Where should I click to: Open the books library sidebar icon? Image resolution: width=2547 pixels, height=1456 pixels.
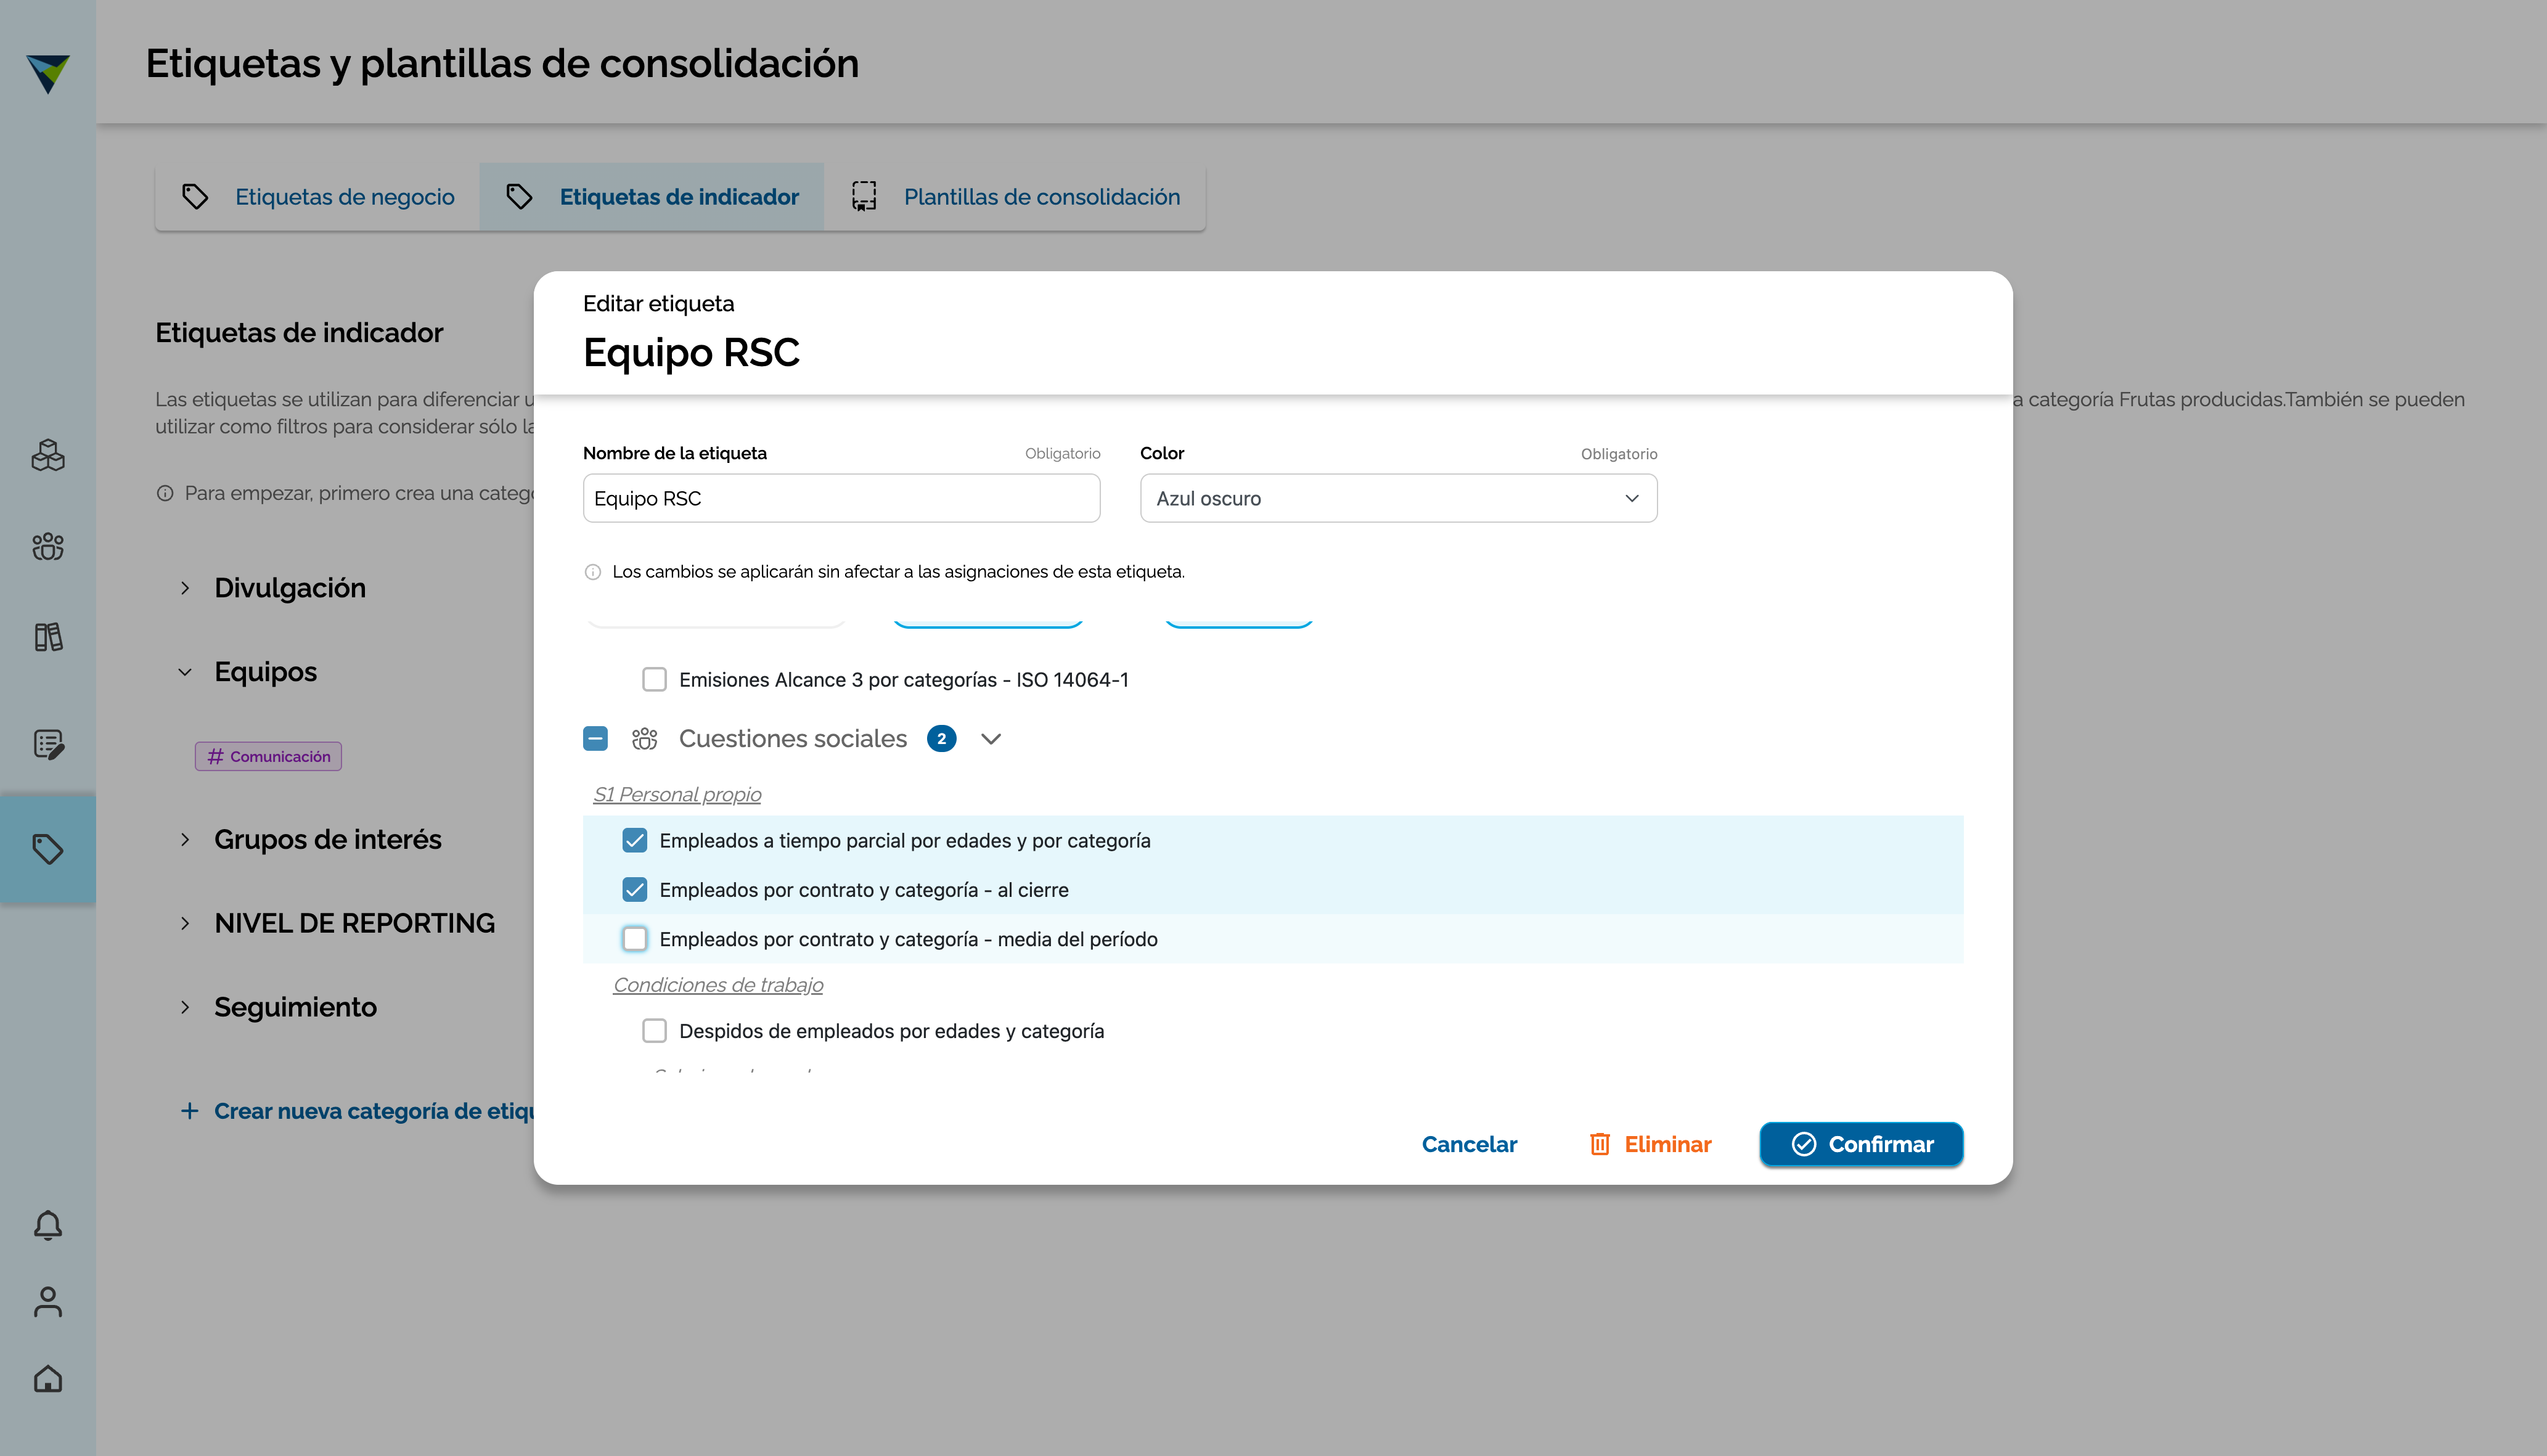48,637
